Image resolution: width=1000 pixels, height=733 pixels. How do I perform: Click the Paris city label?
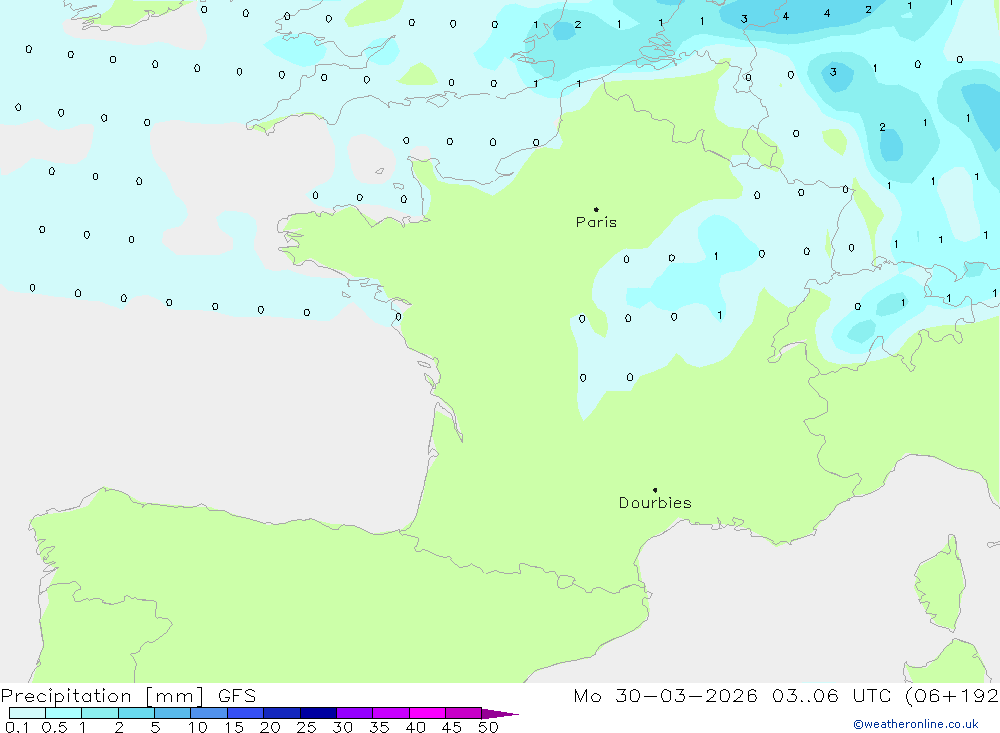[596, 222]
